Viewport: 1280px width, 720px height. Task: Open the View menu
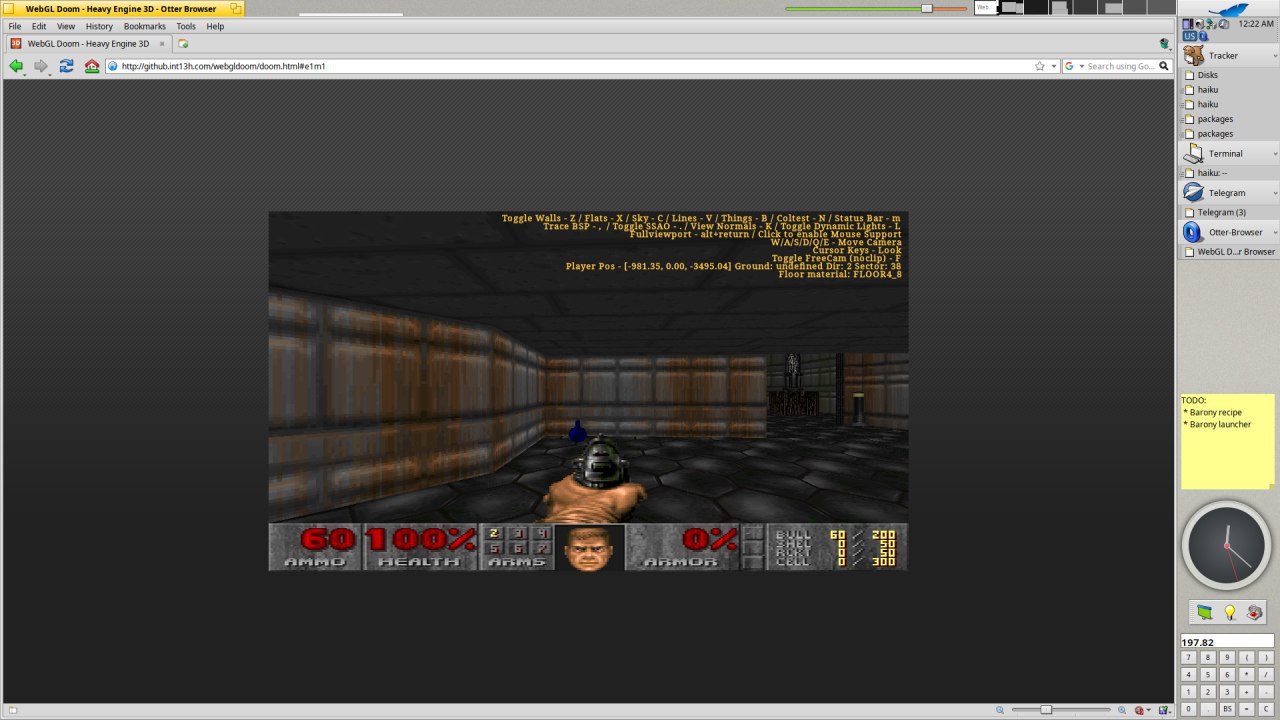click(x=66, y=26)
